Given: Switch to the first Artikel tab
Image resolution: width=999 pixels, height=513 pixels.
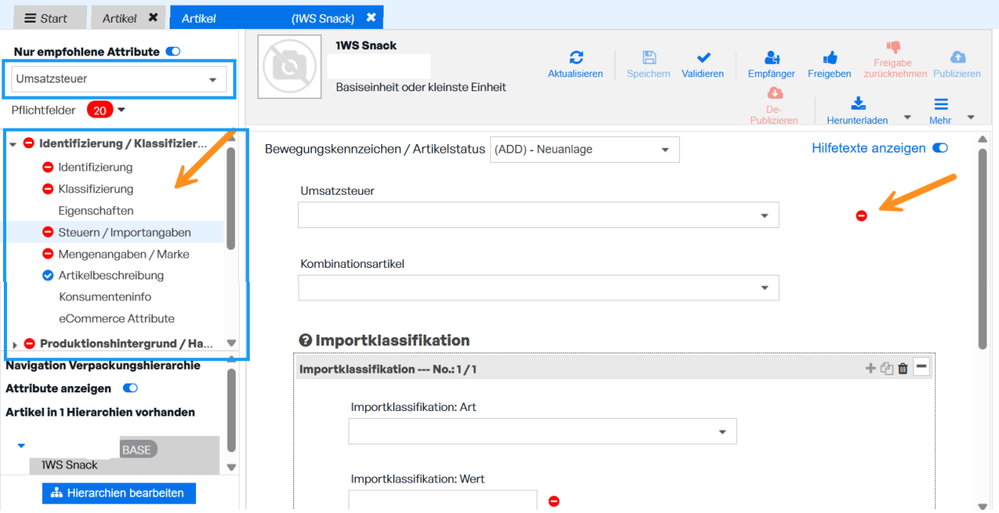Looking at the screenshot, I should (120, 18).
